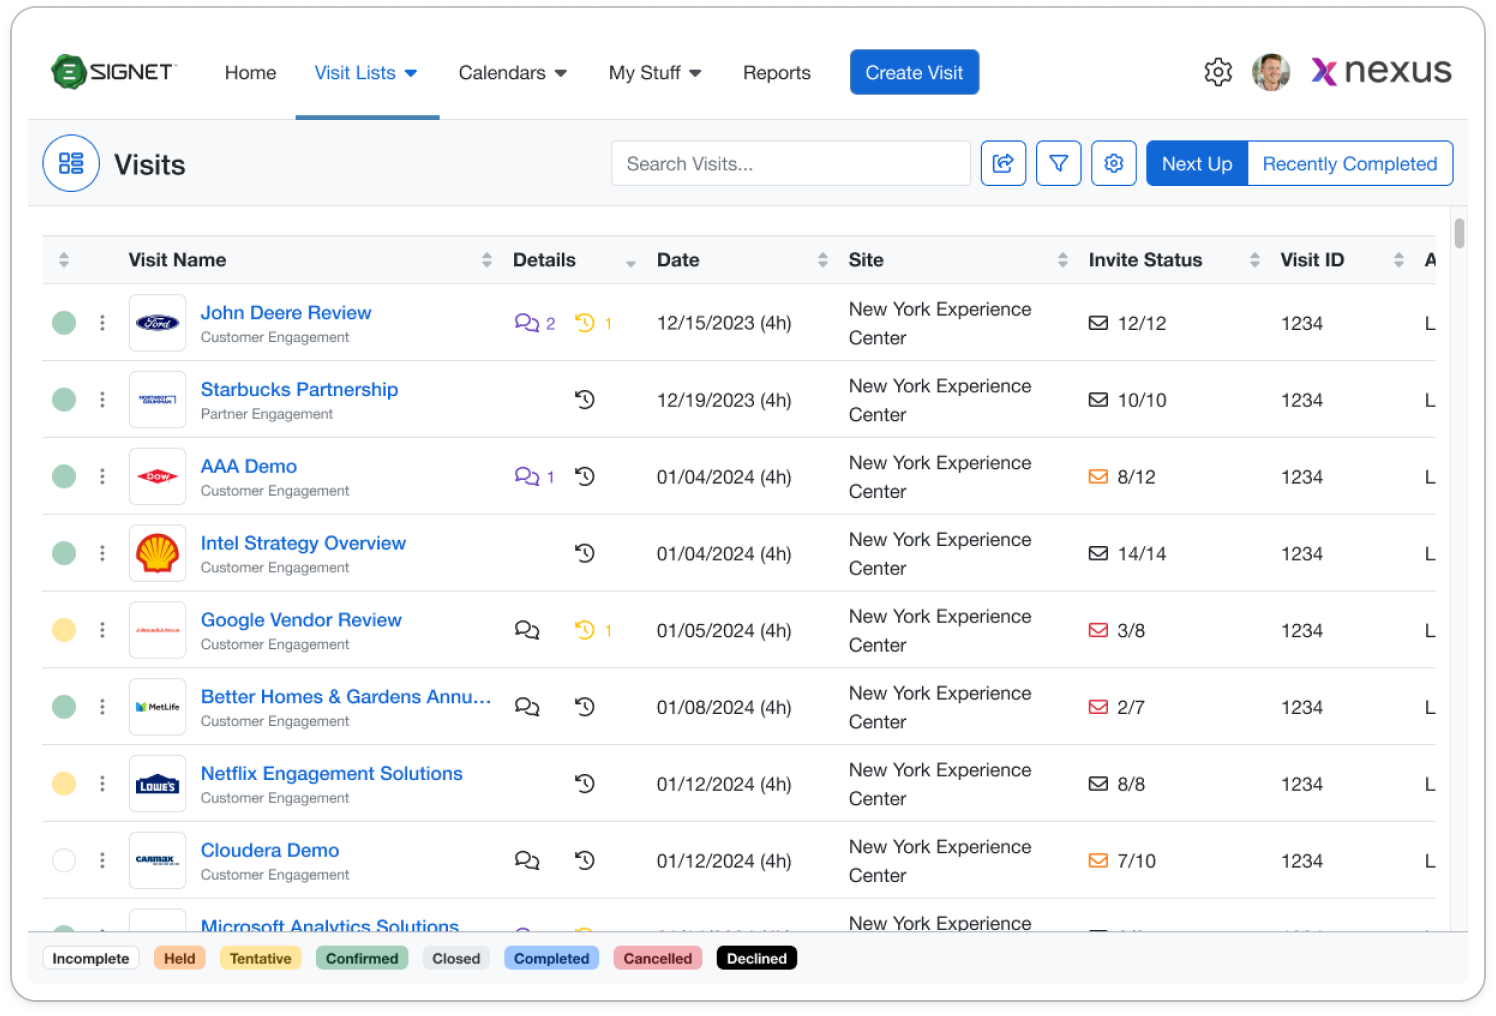
Task: Click yellow status dot for Google Vendor Review
Action: click(64, 630)
